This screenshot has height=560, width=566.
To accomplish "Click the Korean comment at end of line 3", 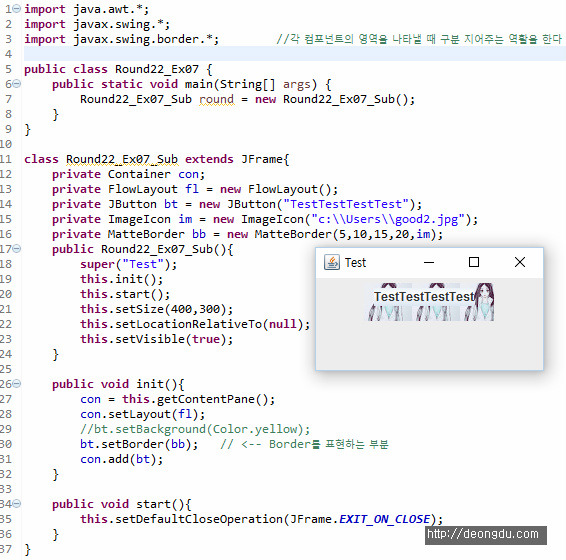I will click(419, 39).
